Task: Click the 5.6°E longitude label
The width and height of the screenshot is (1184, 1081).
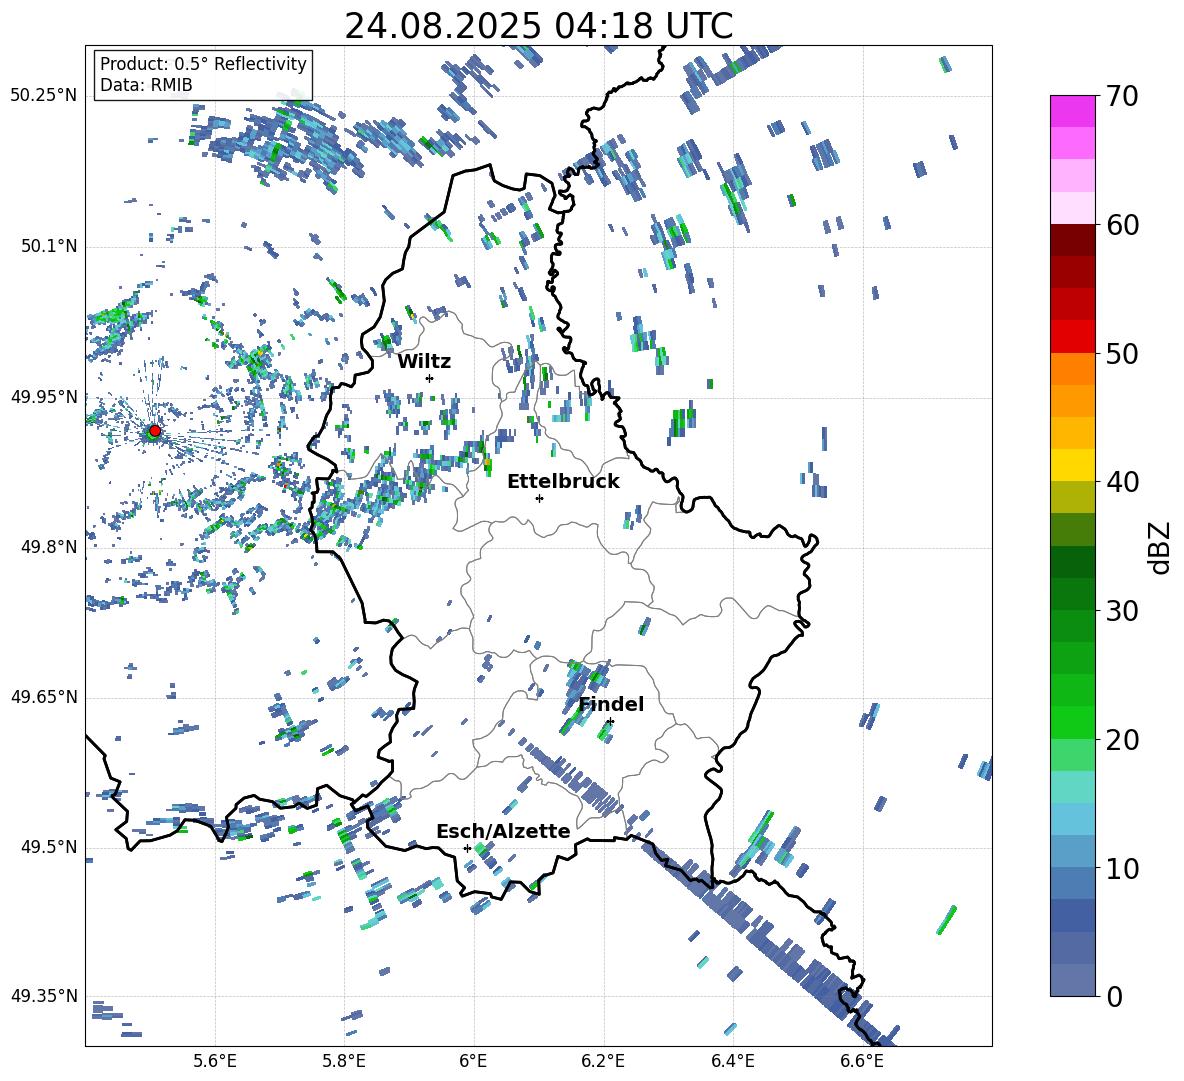Action: [x=215, y=1061]
